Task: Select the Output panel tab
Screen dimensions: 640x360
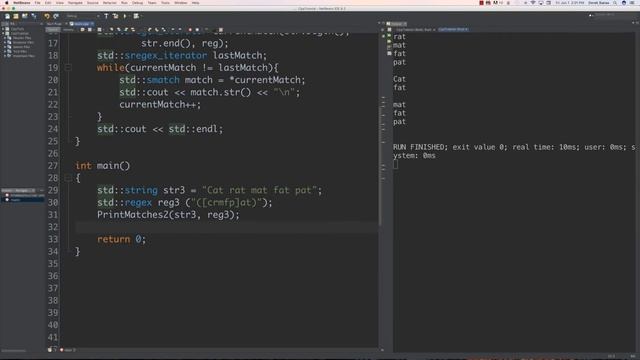Action: coord(396,24)
